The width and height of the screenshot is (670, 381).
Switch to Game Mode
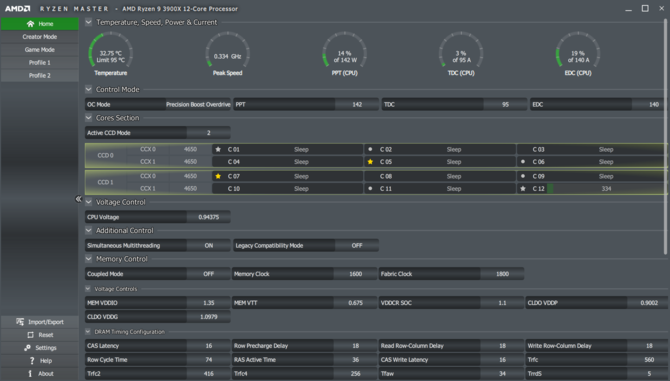pyautogui.click(x=40, y=50)
